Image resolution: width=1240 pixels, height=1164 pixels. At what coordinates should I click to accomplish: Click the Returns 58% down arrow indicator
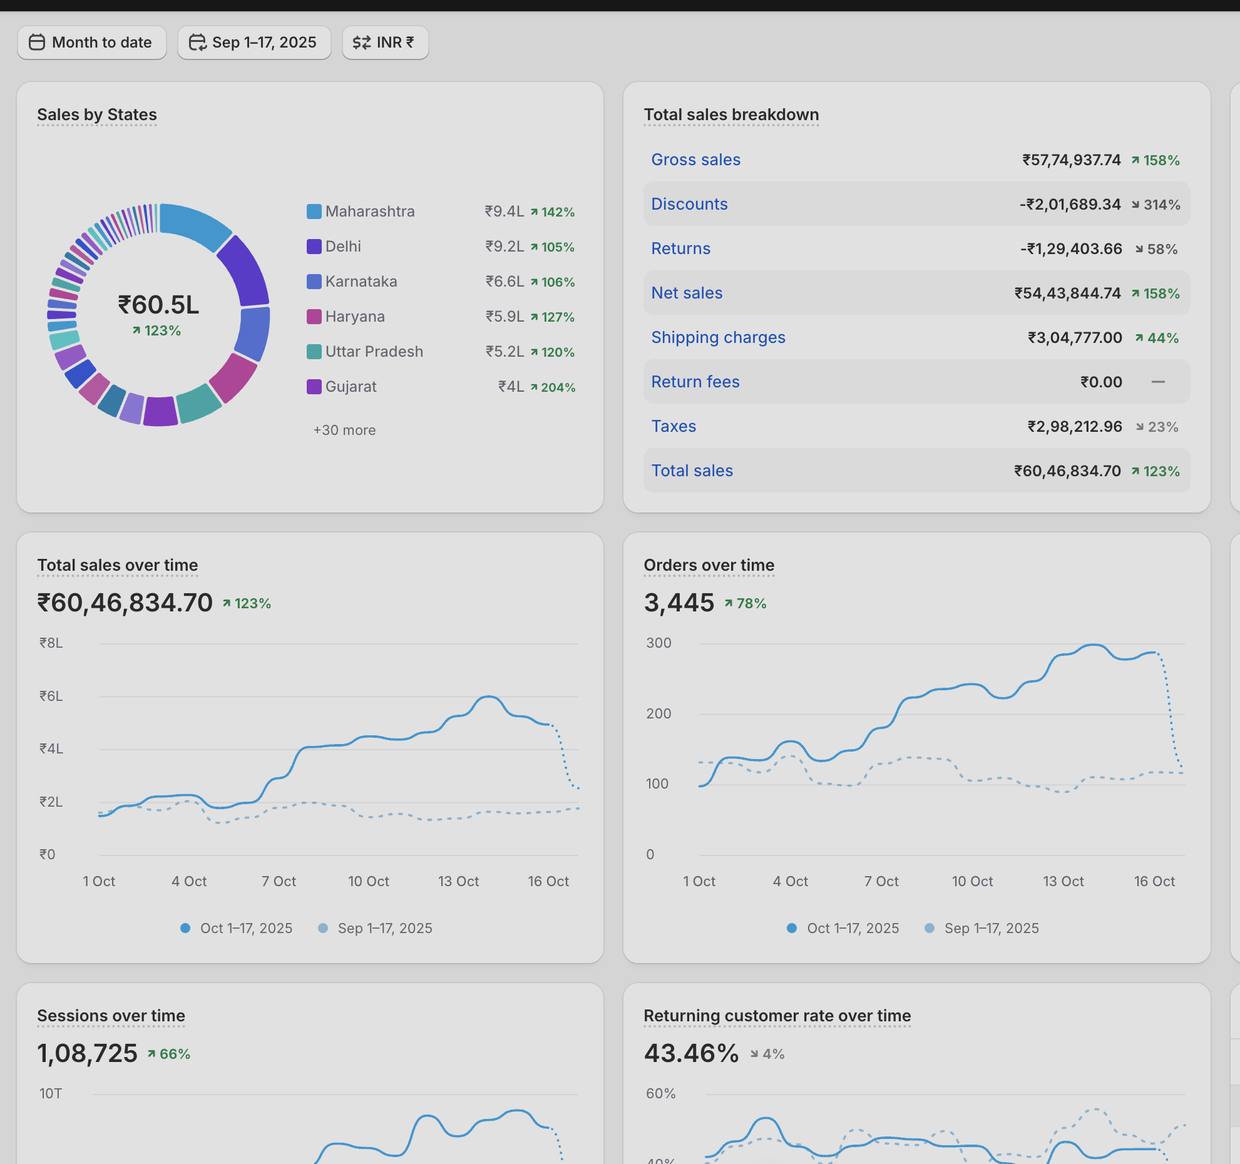[x=1156, y=249]
